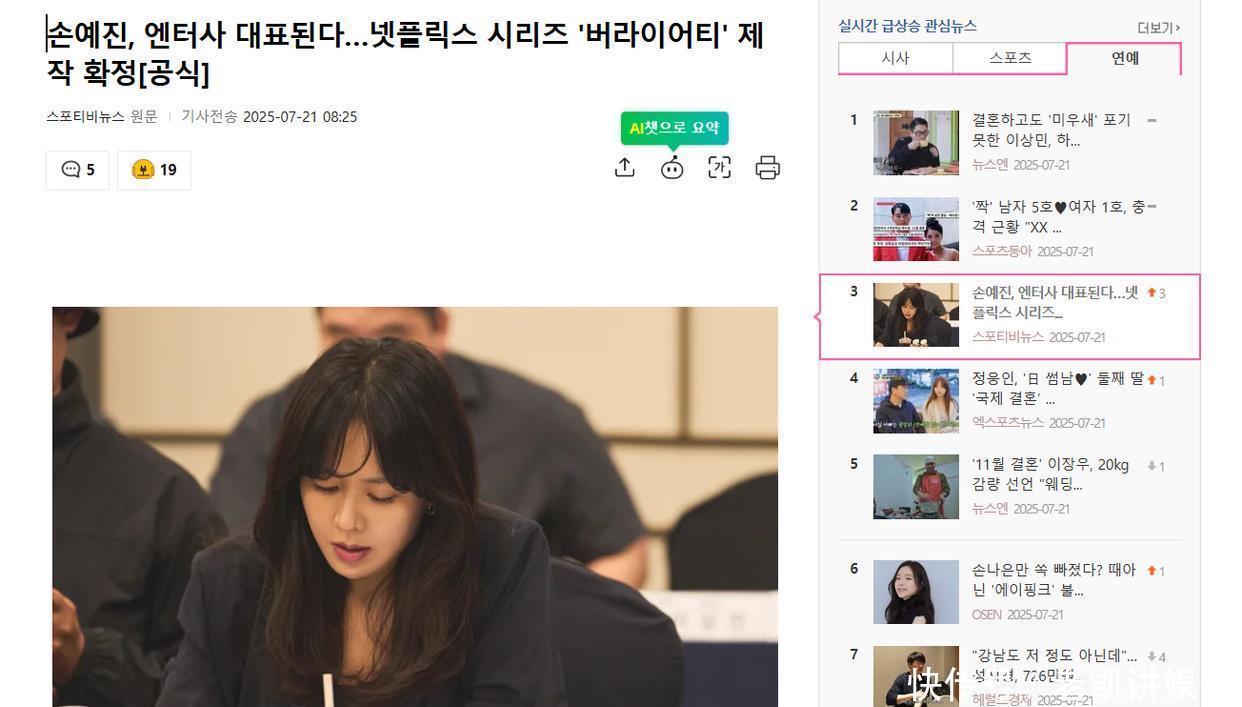
Task: Open the comments bubble showing 5
Action: [x=77, y=170]
